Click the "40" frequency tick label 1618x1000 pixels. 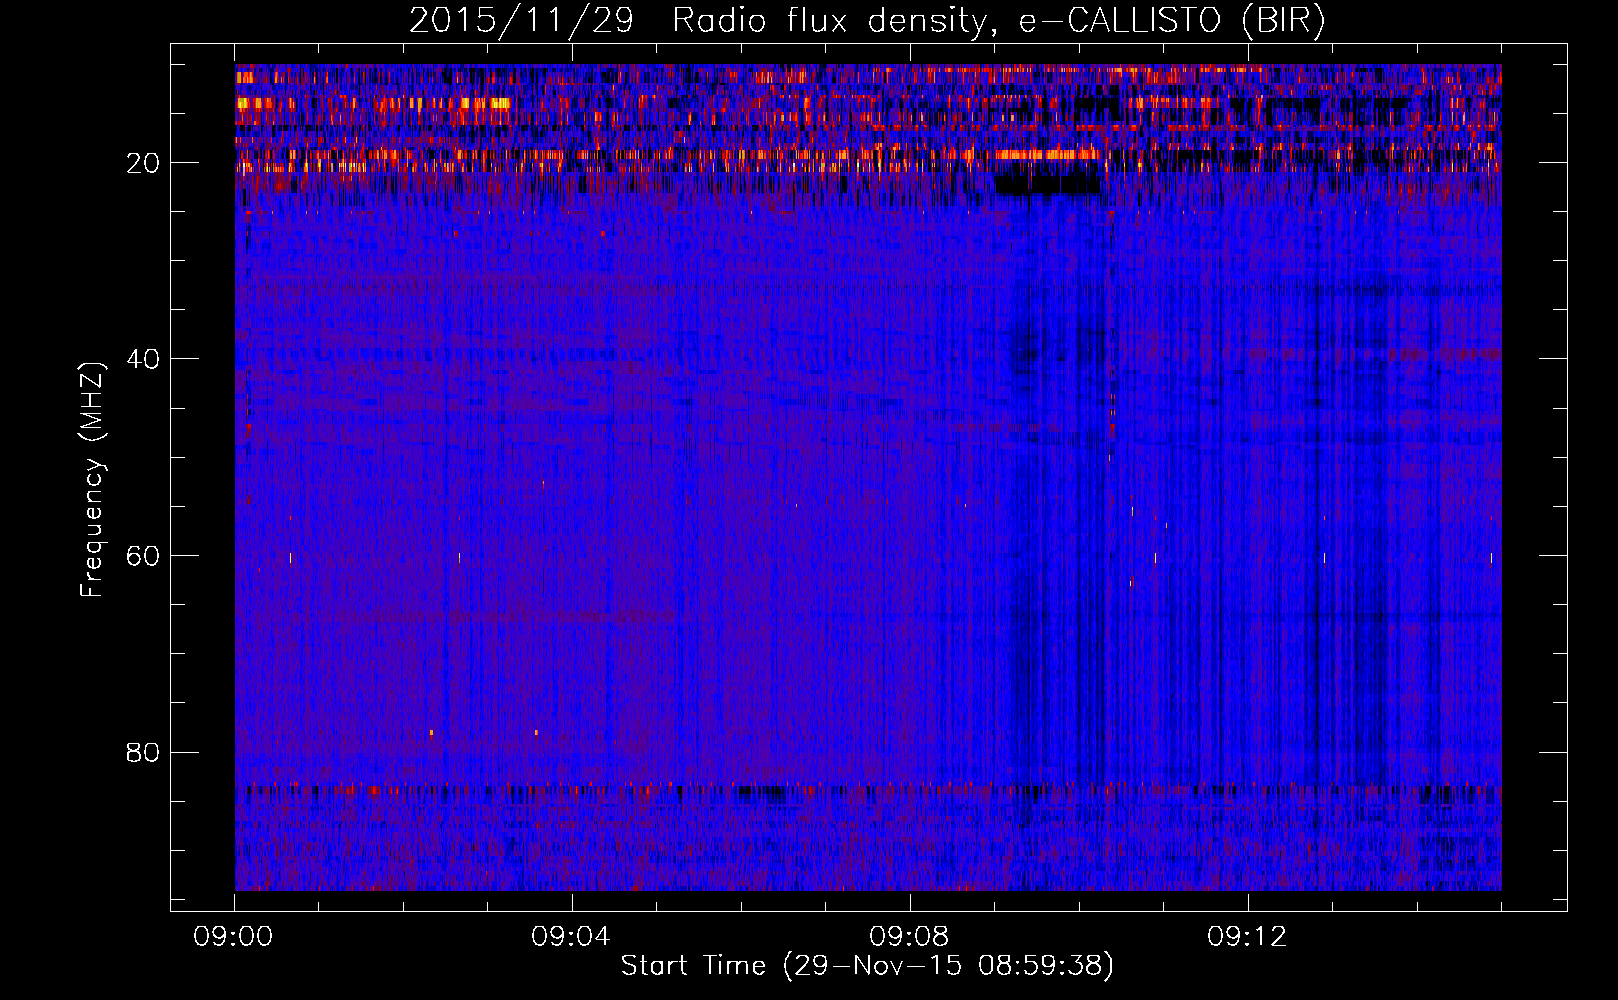coord(144,359)
